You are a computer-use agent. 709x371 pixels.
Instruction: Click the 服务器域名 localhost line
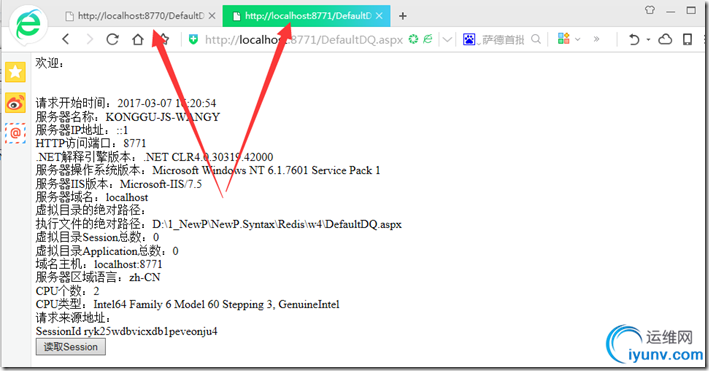pos(92,197)
